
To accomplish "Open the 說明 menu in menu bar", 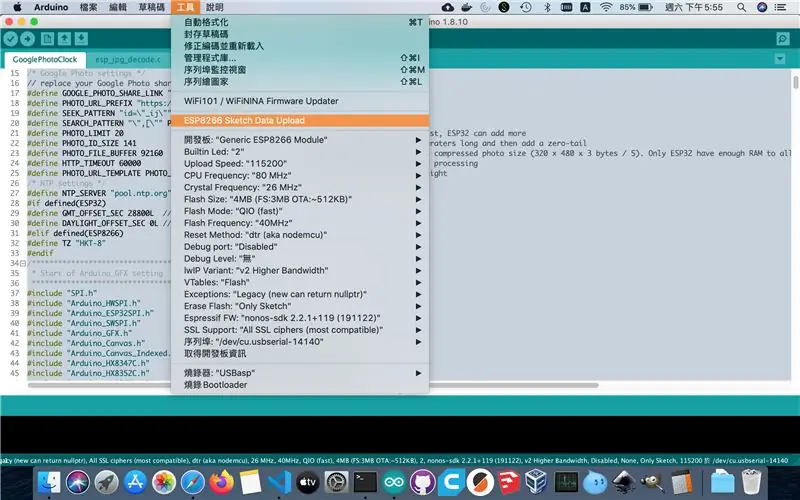I will coord(215,7).
